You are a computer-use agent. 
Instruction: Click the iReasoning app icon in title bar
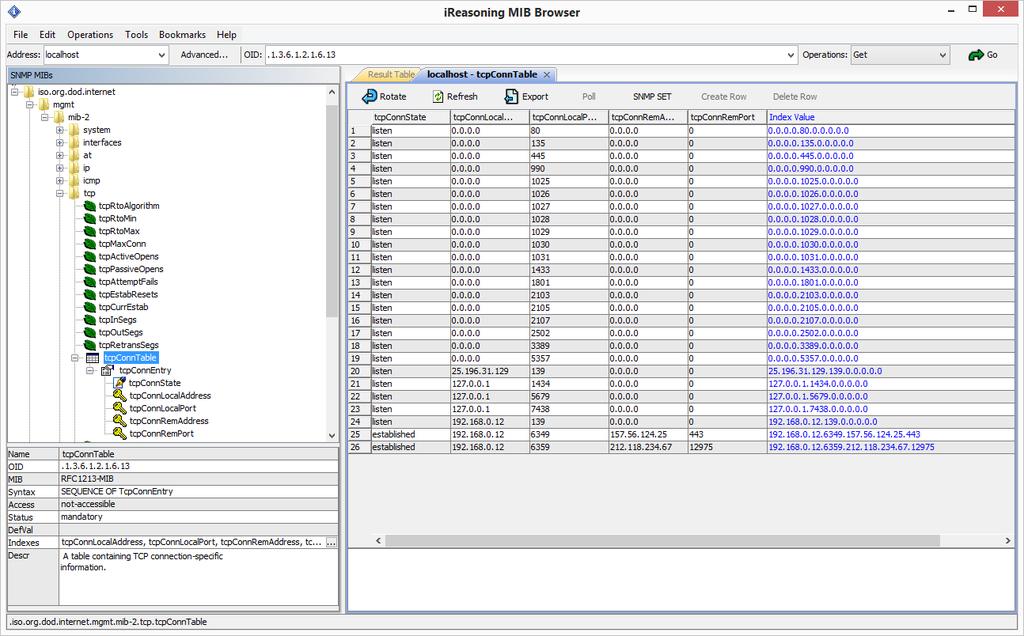click(14, 11)
